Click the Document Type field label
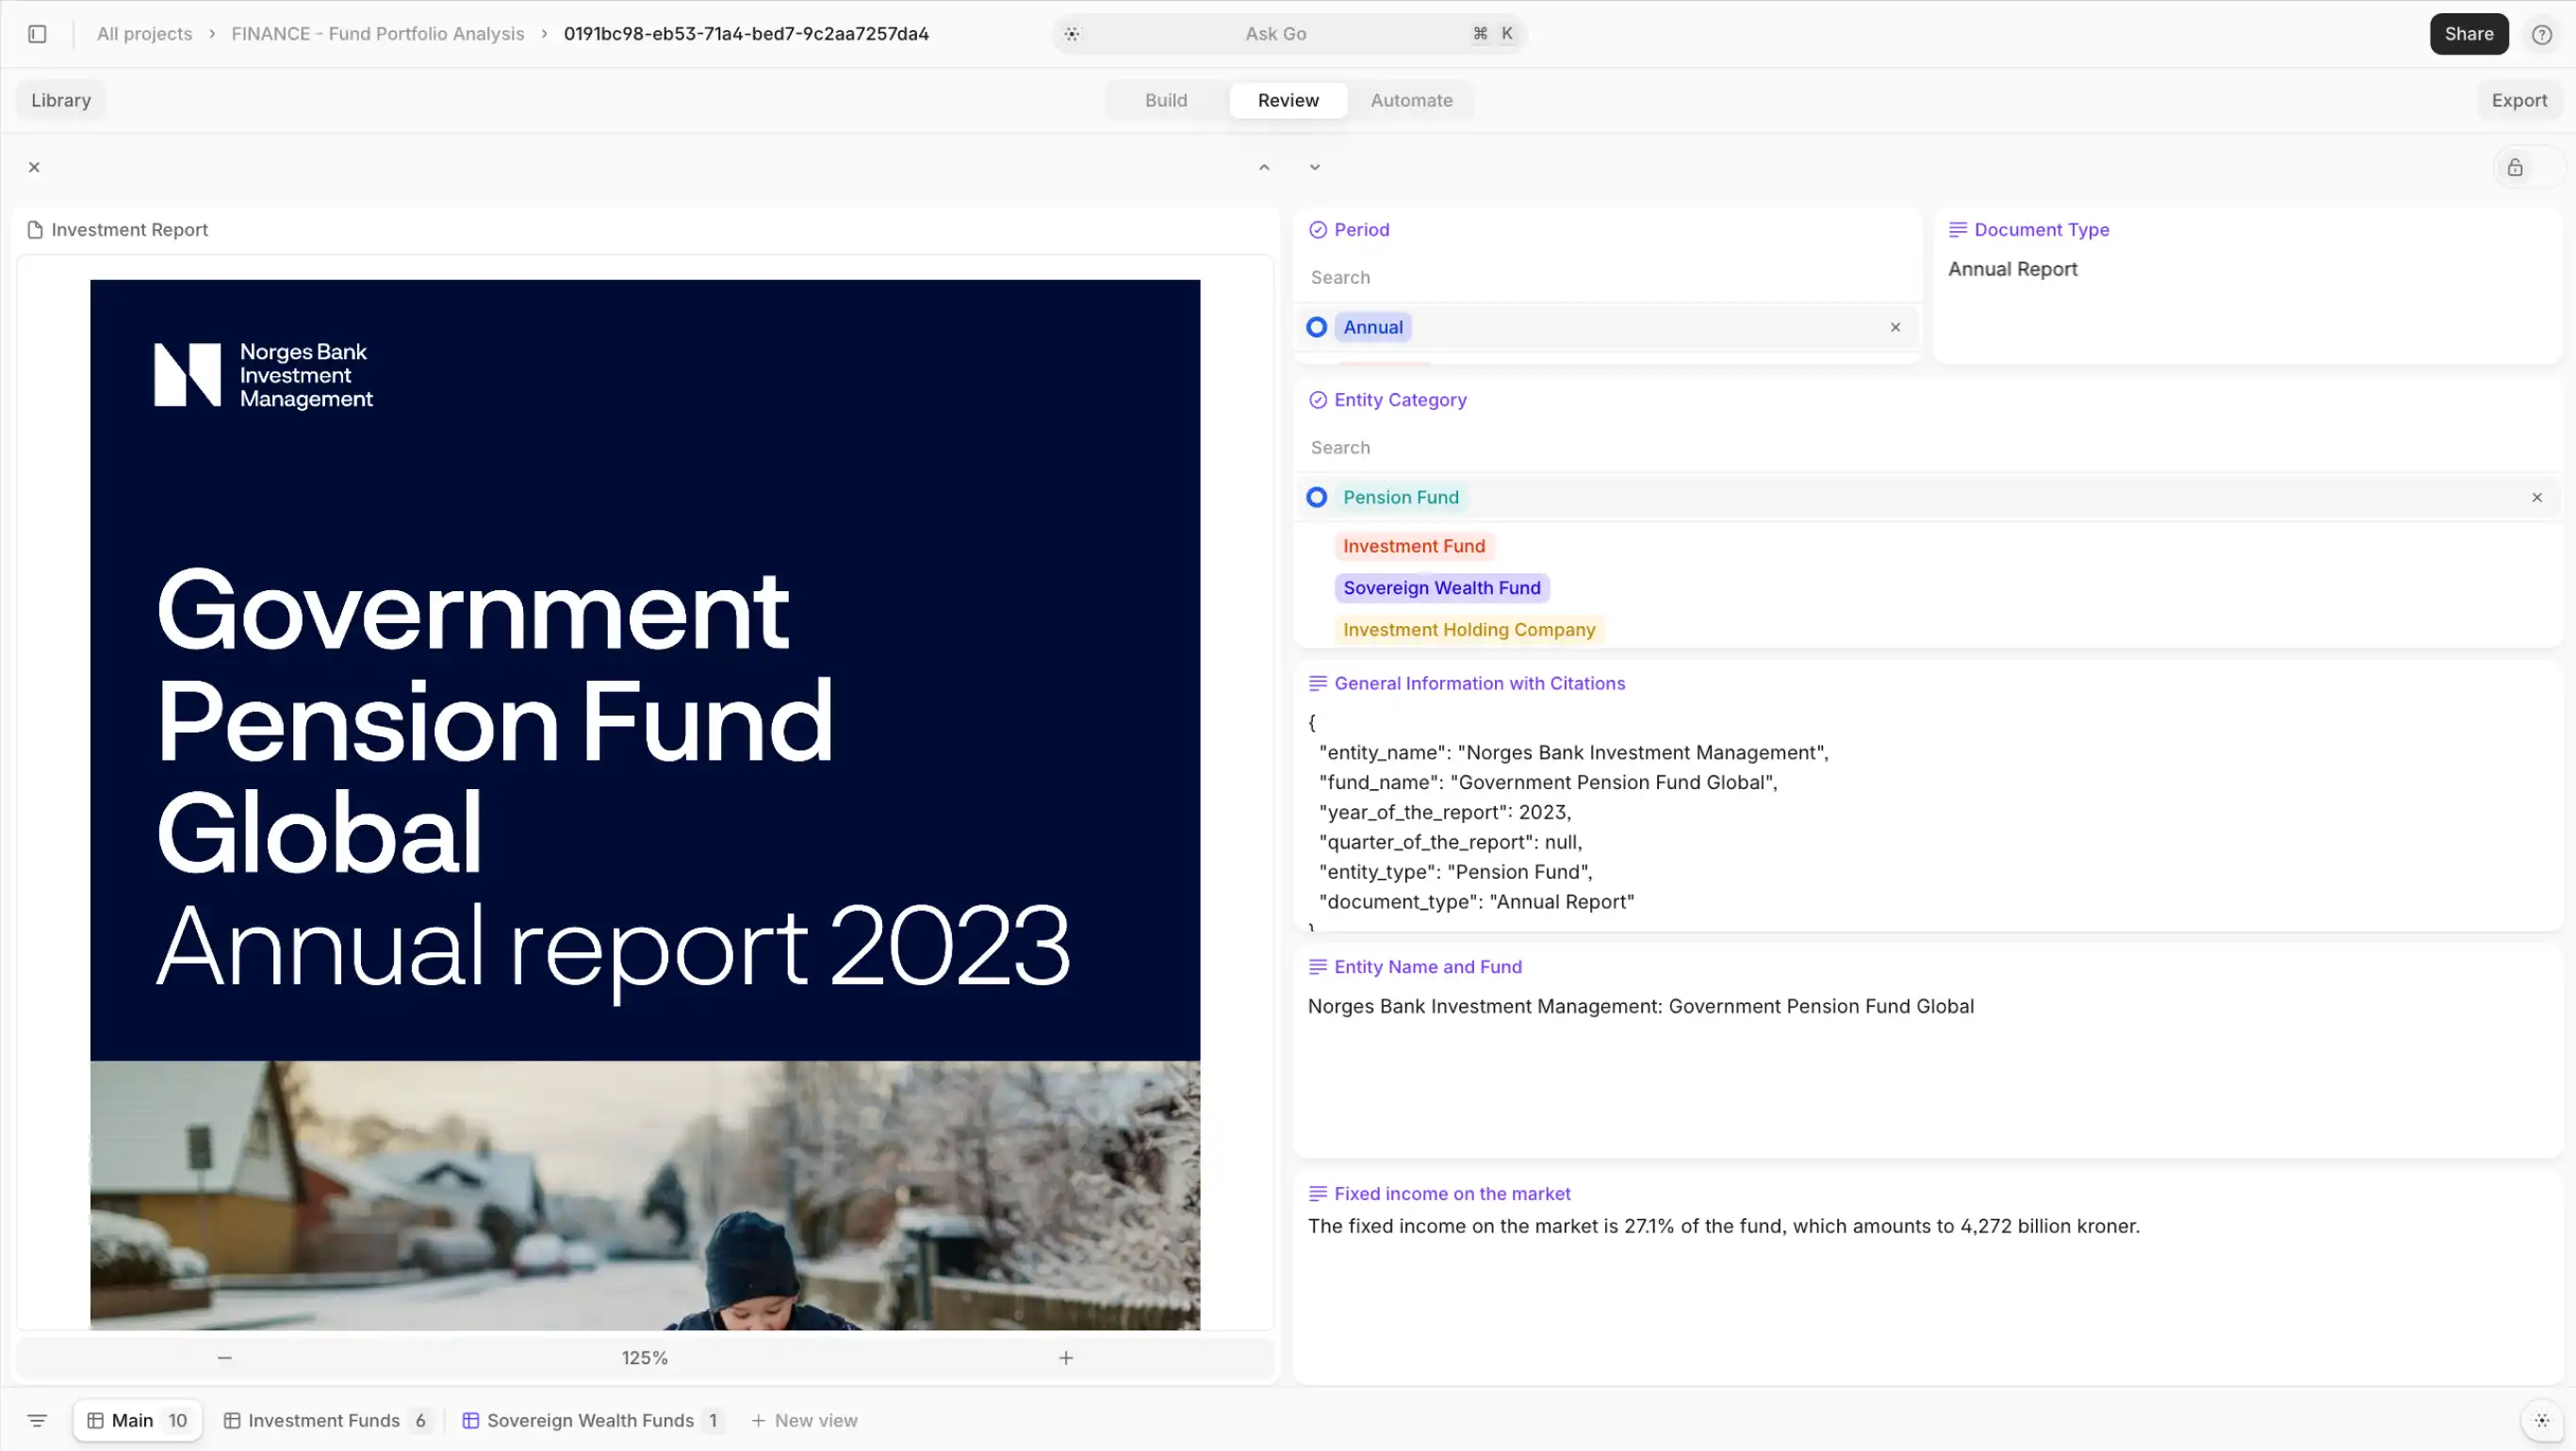 tap(2040, 230)
